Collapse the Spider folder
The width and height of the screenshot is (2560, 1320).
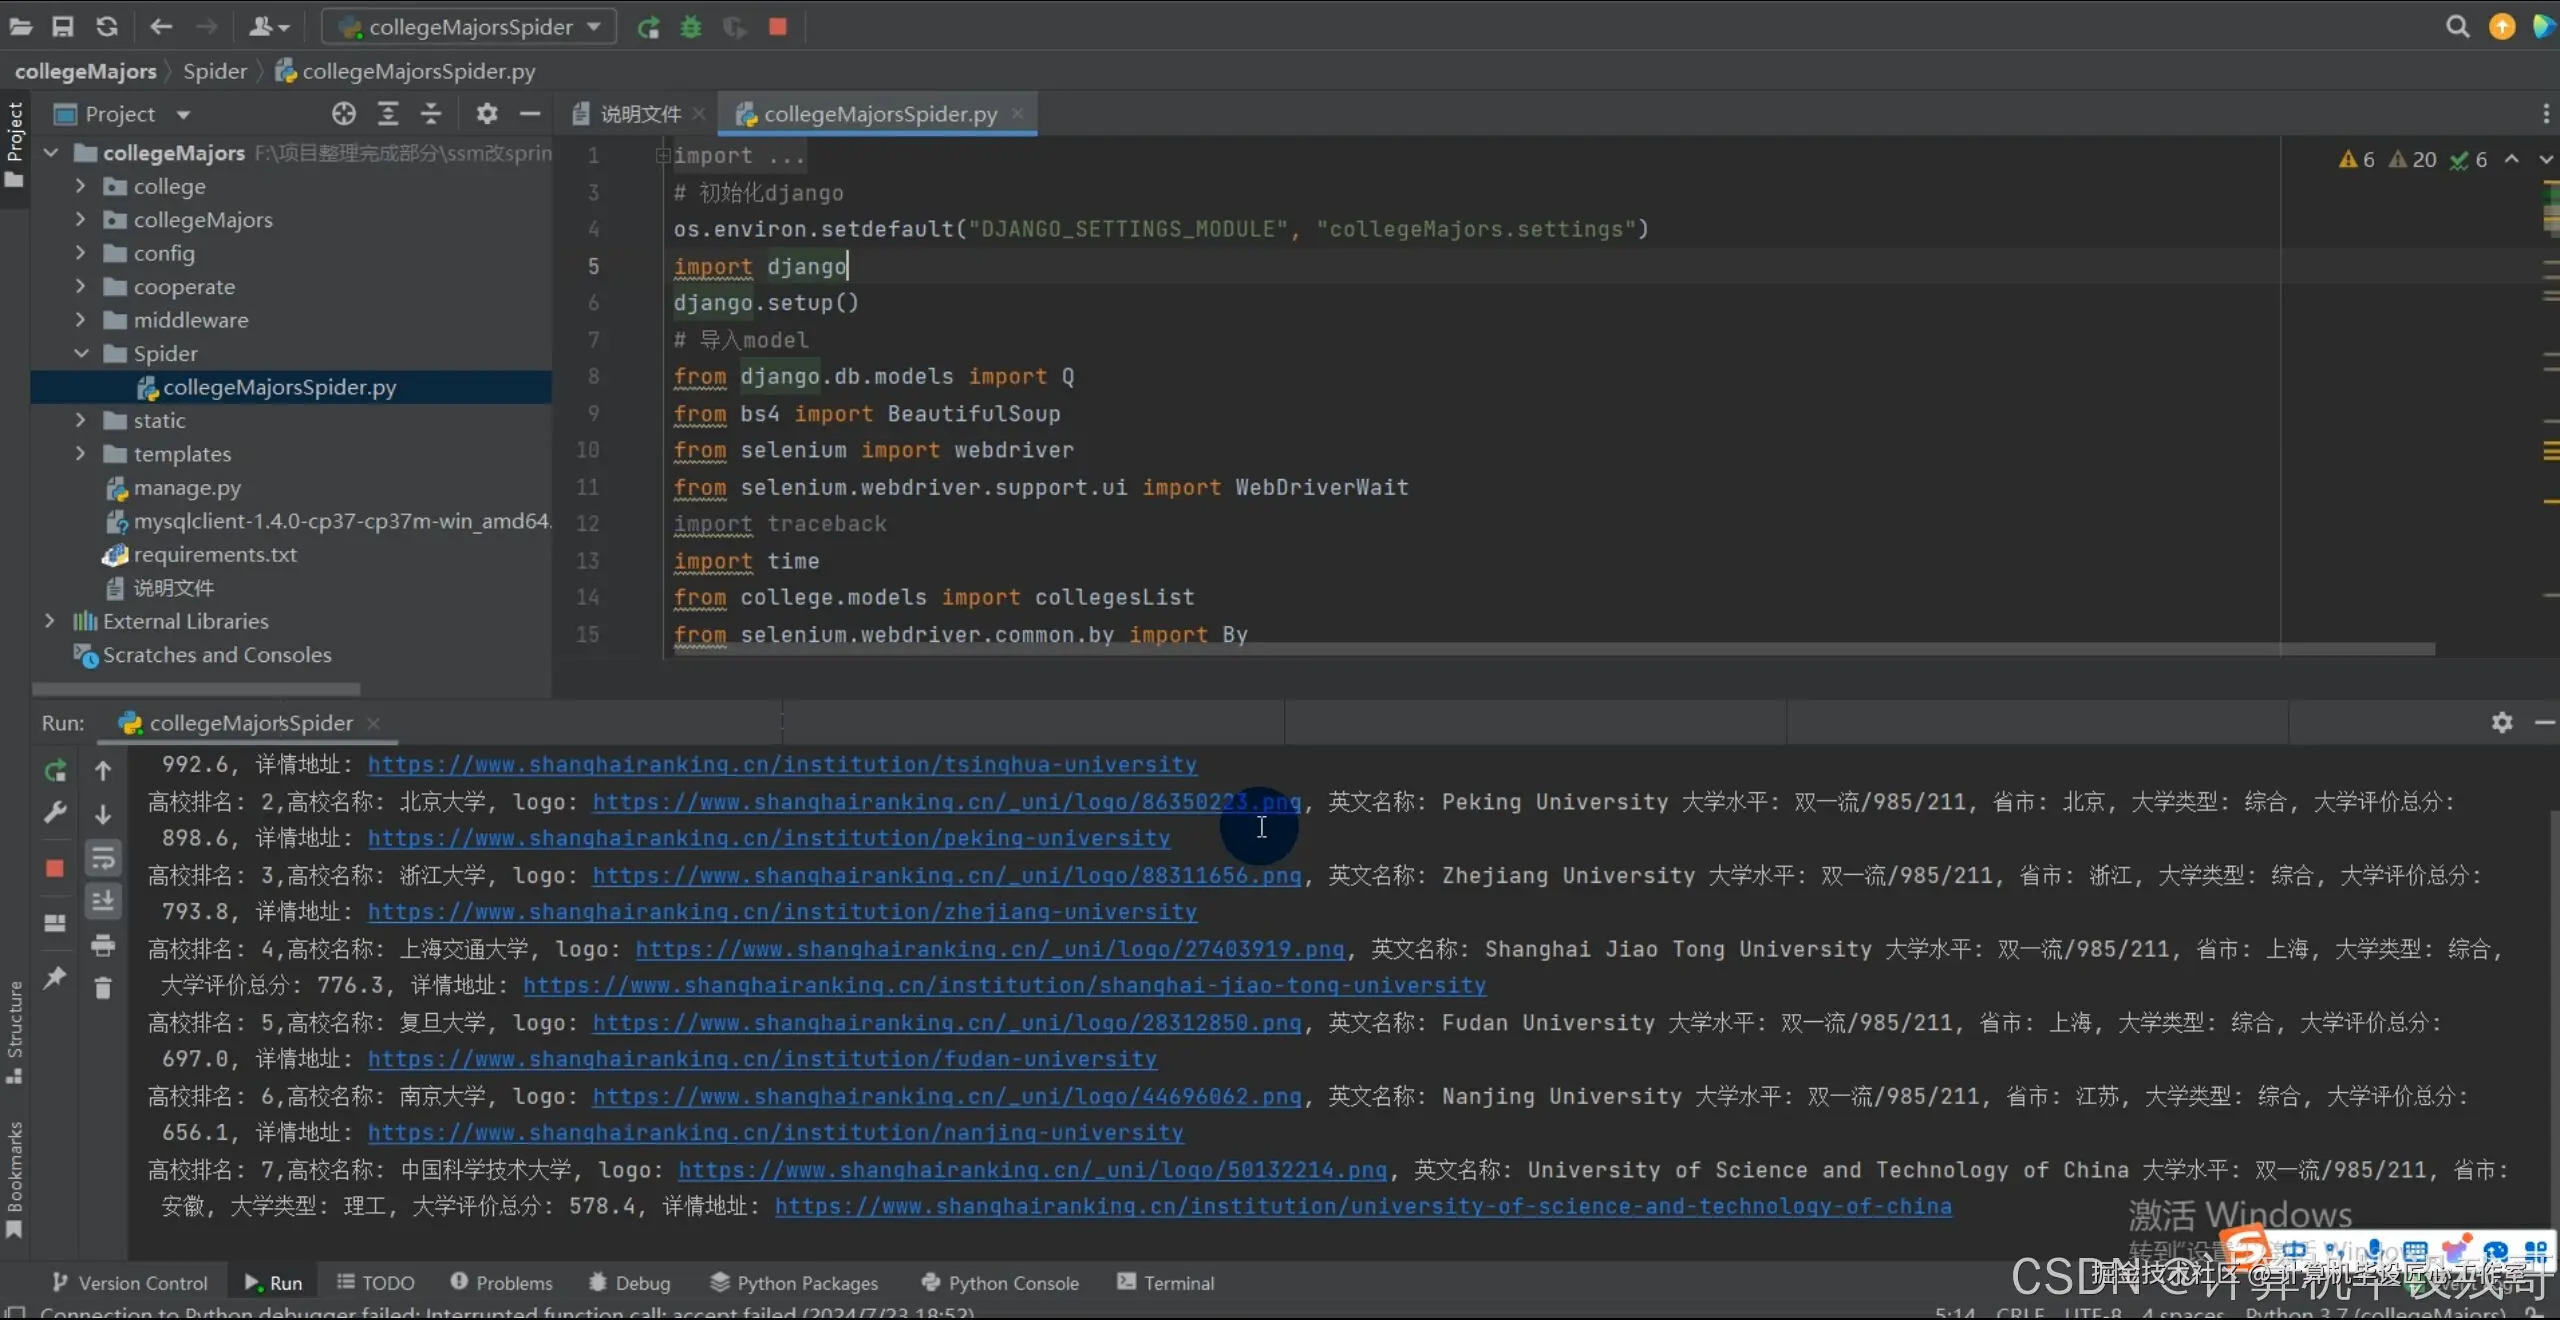pyautogui.click(x=81, y=353)
